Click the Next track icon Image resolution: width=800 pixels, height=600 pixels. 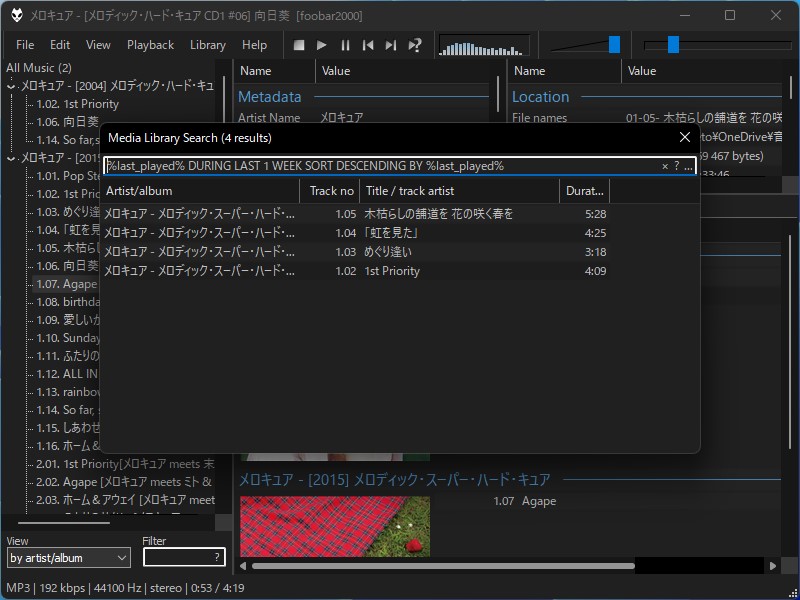pos(391,45)
